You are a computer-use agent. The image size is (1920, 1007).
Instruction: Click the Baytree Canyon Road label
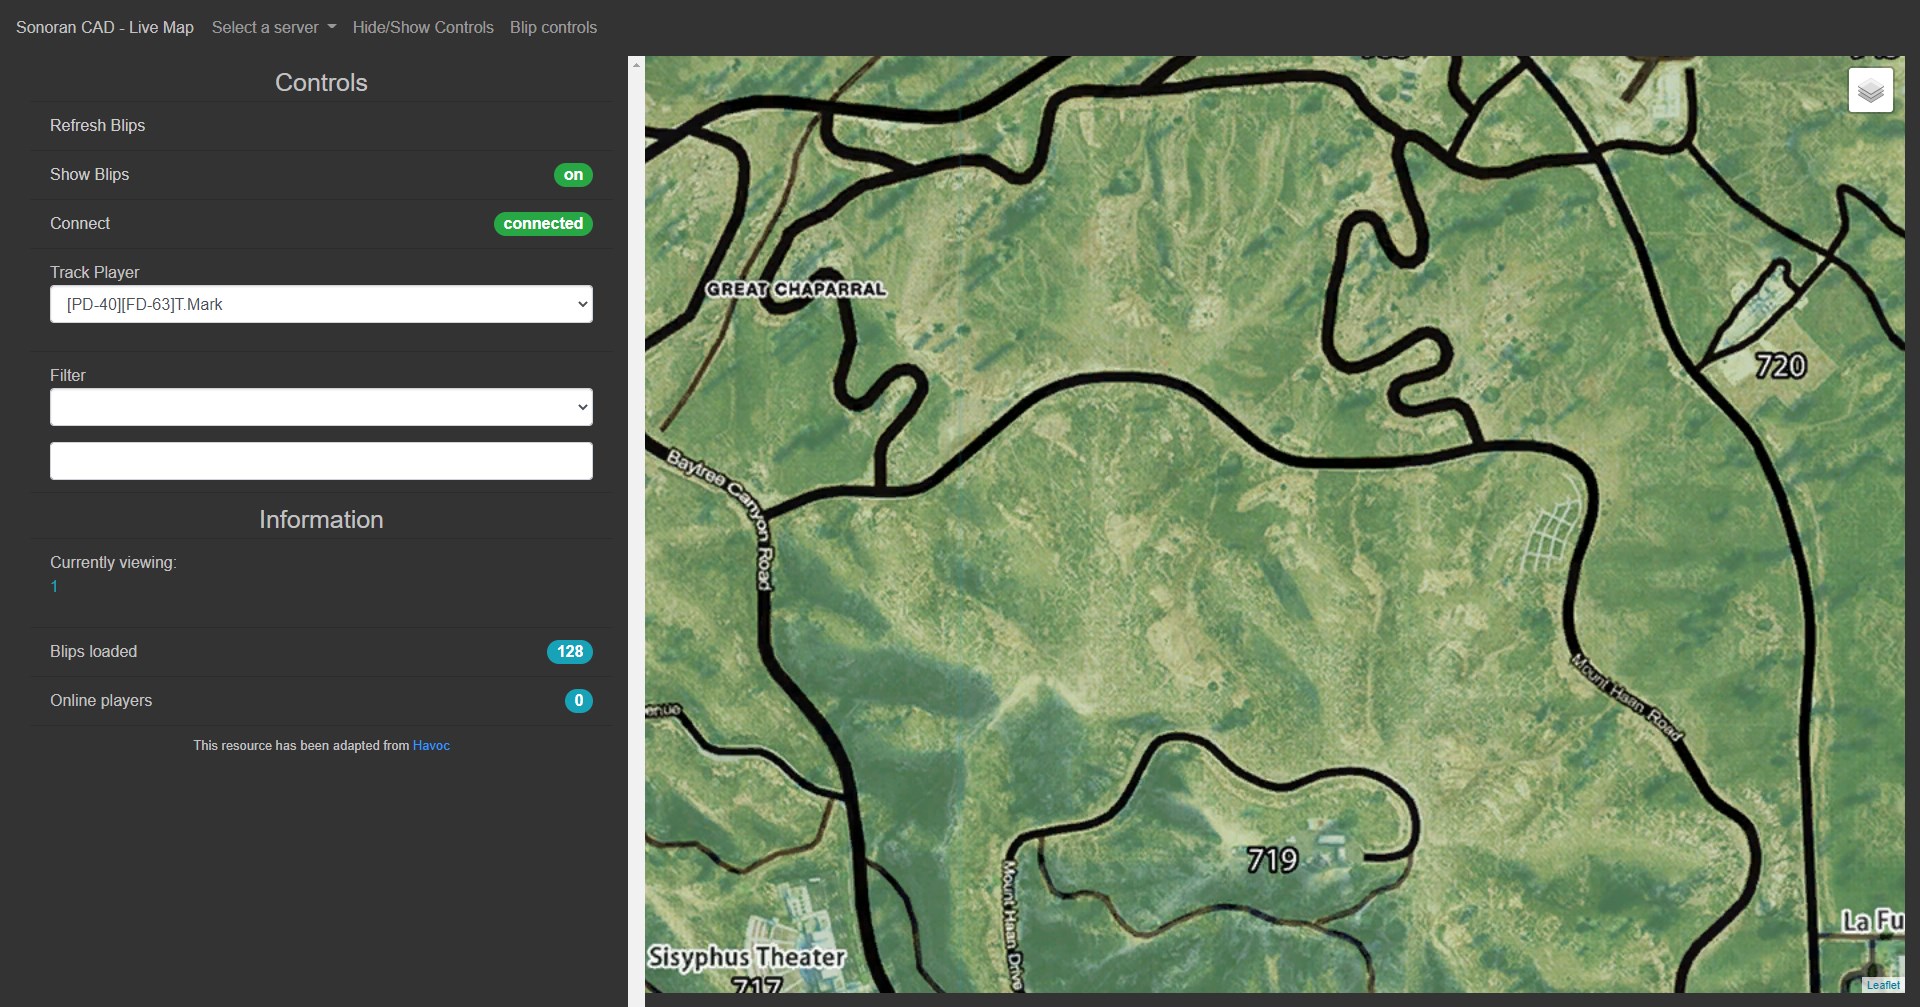(720, 520)
